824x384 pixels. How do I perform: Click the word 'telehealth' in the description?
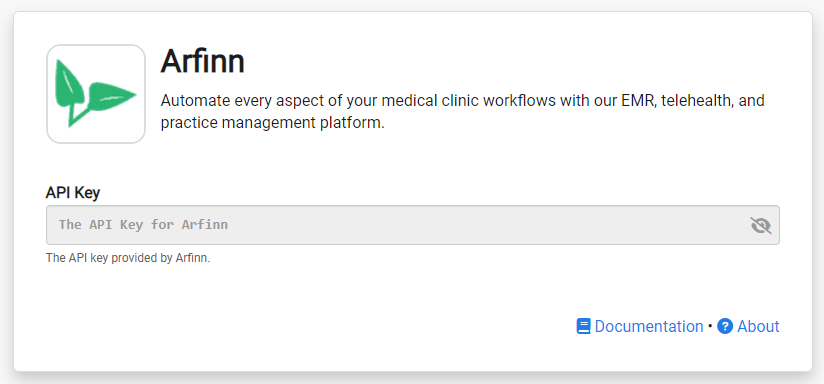click(x=696, y=100)
